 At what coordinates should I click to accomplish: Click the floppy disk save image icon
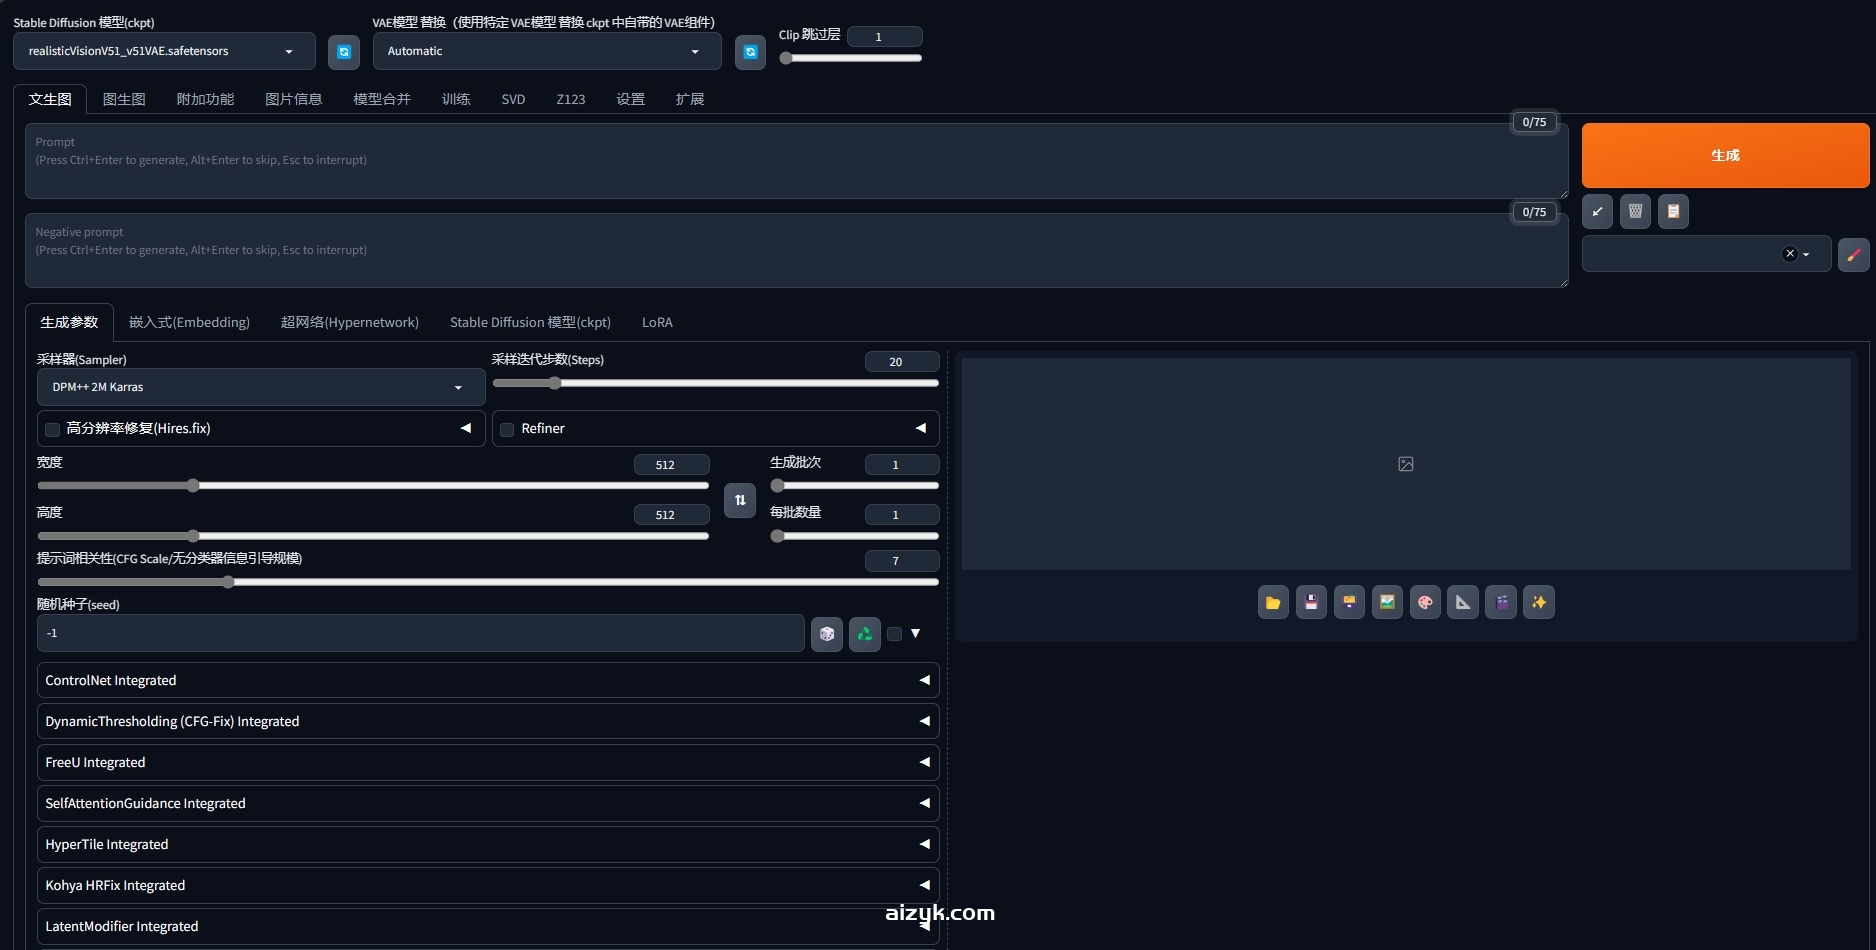(1310, 603)
